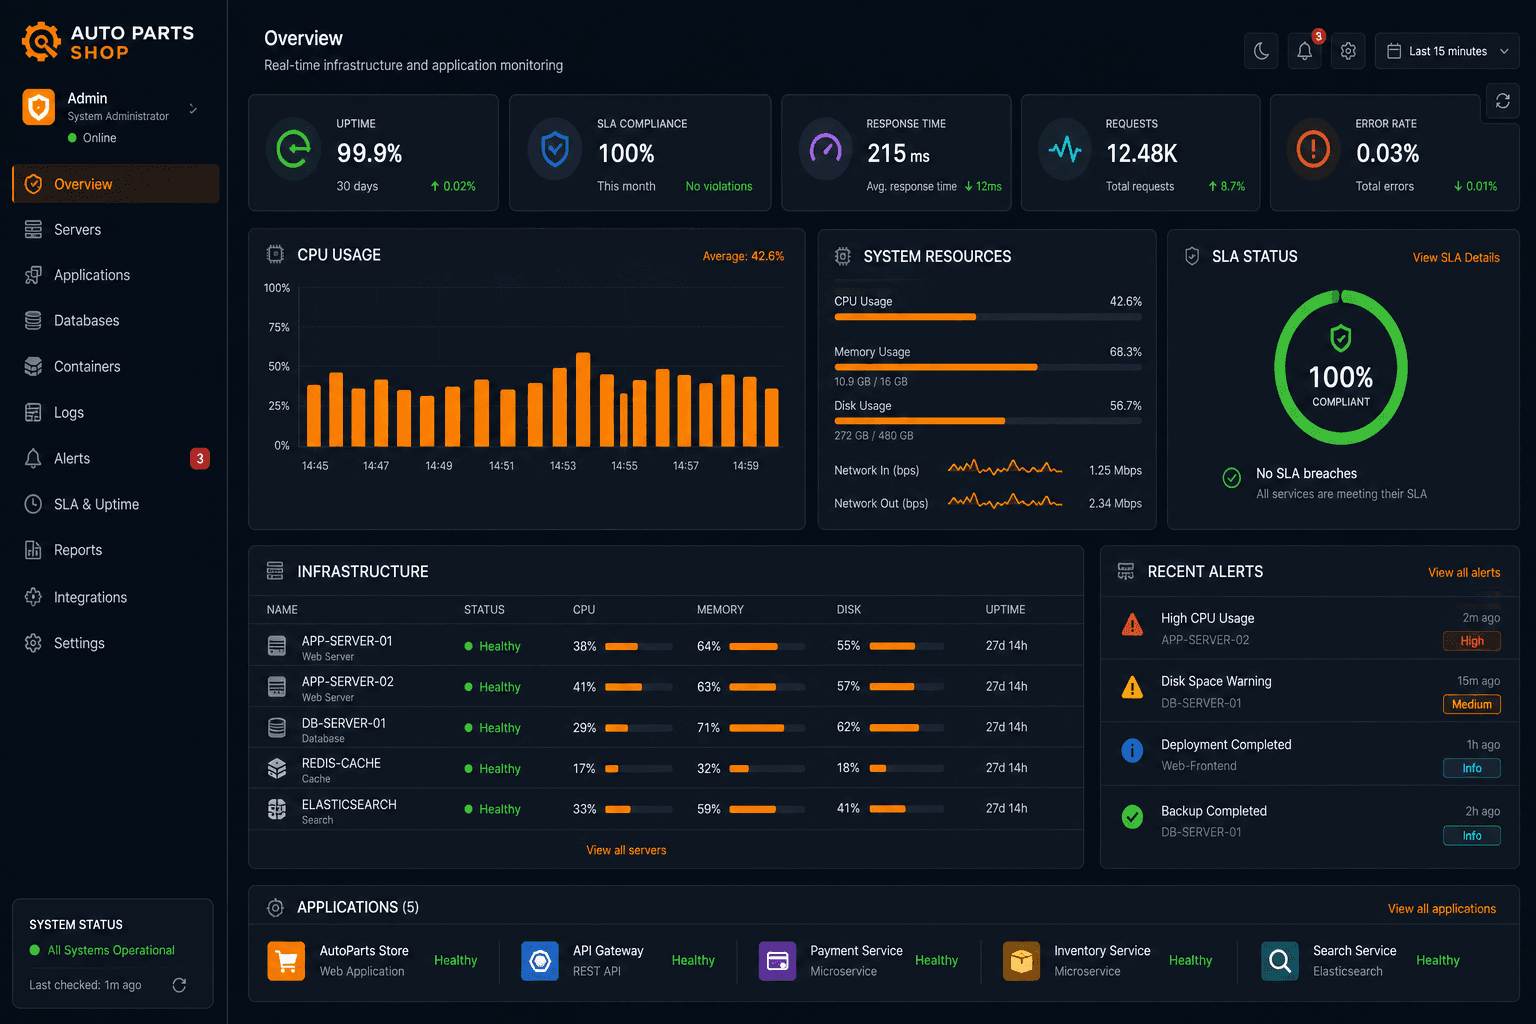This screenshot has width=1536, height=1024.
Task: Expand the Admin user menu chevron
Action: (193, 109)
